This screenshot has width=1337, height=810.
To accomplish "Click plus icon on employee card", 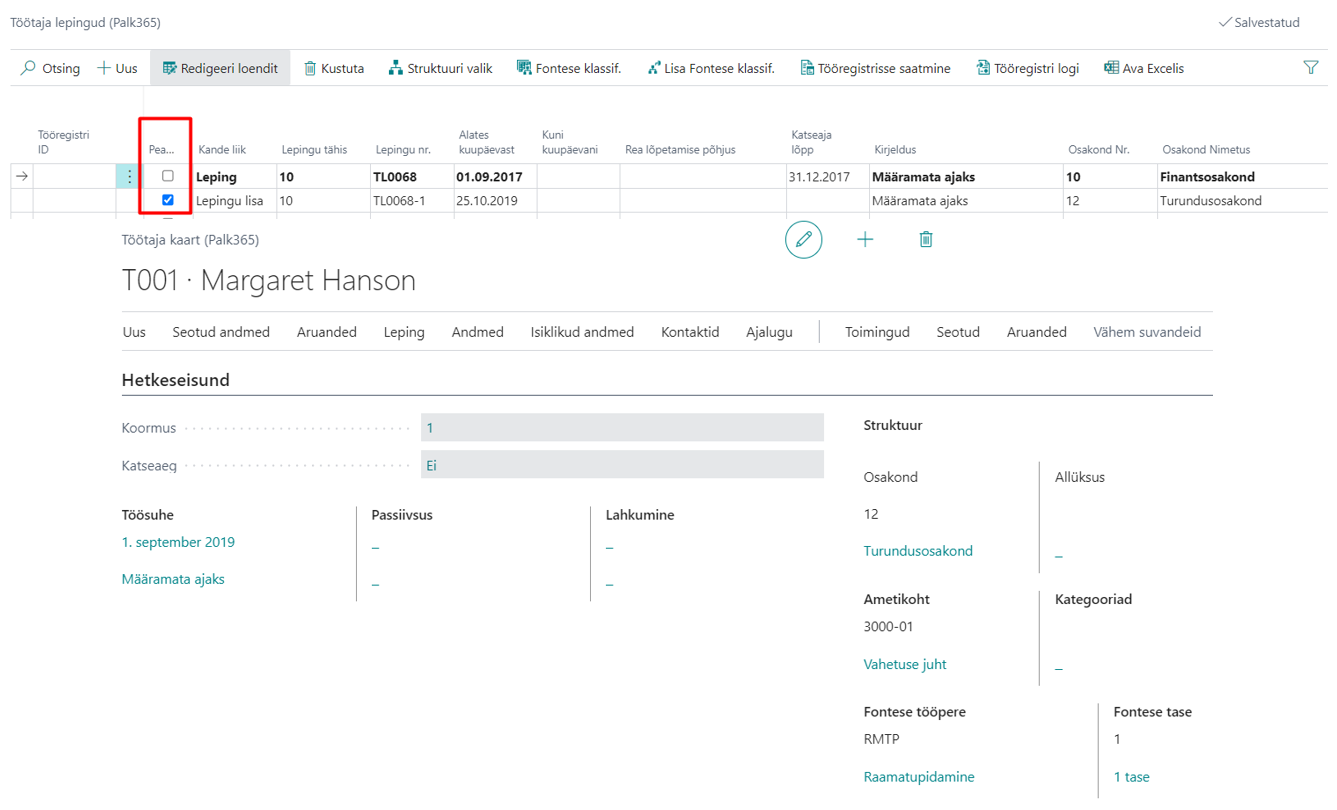I will [x=865, y=239].
